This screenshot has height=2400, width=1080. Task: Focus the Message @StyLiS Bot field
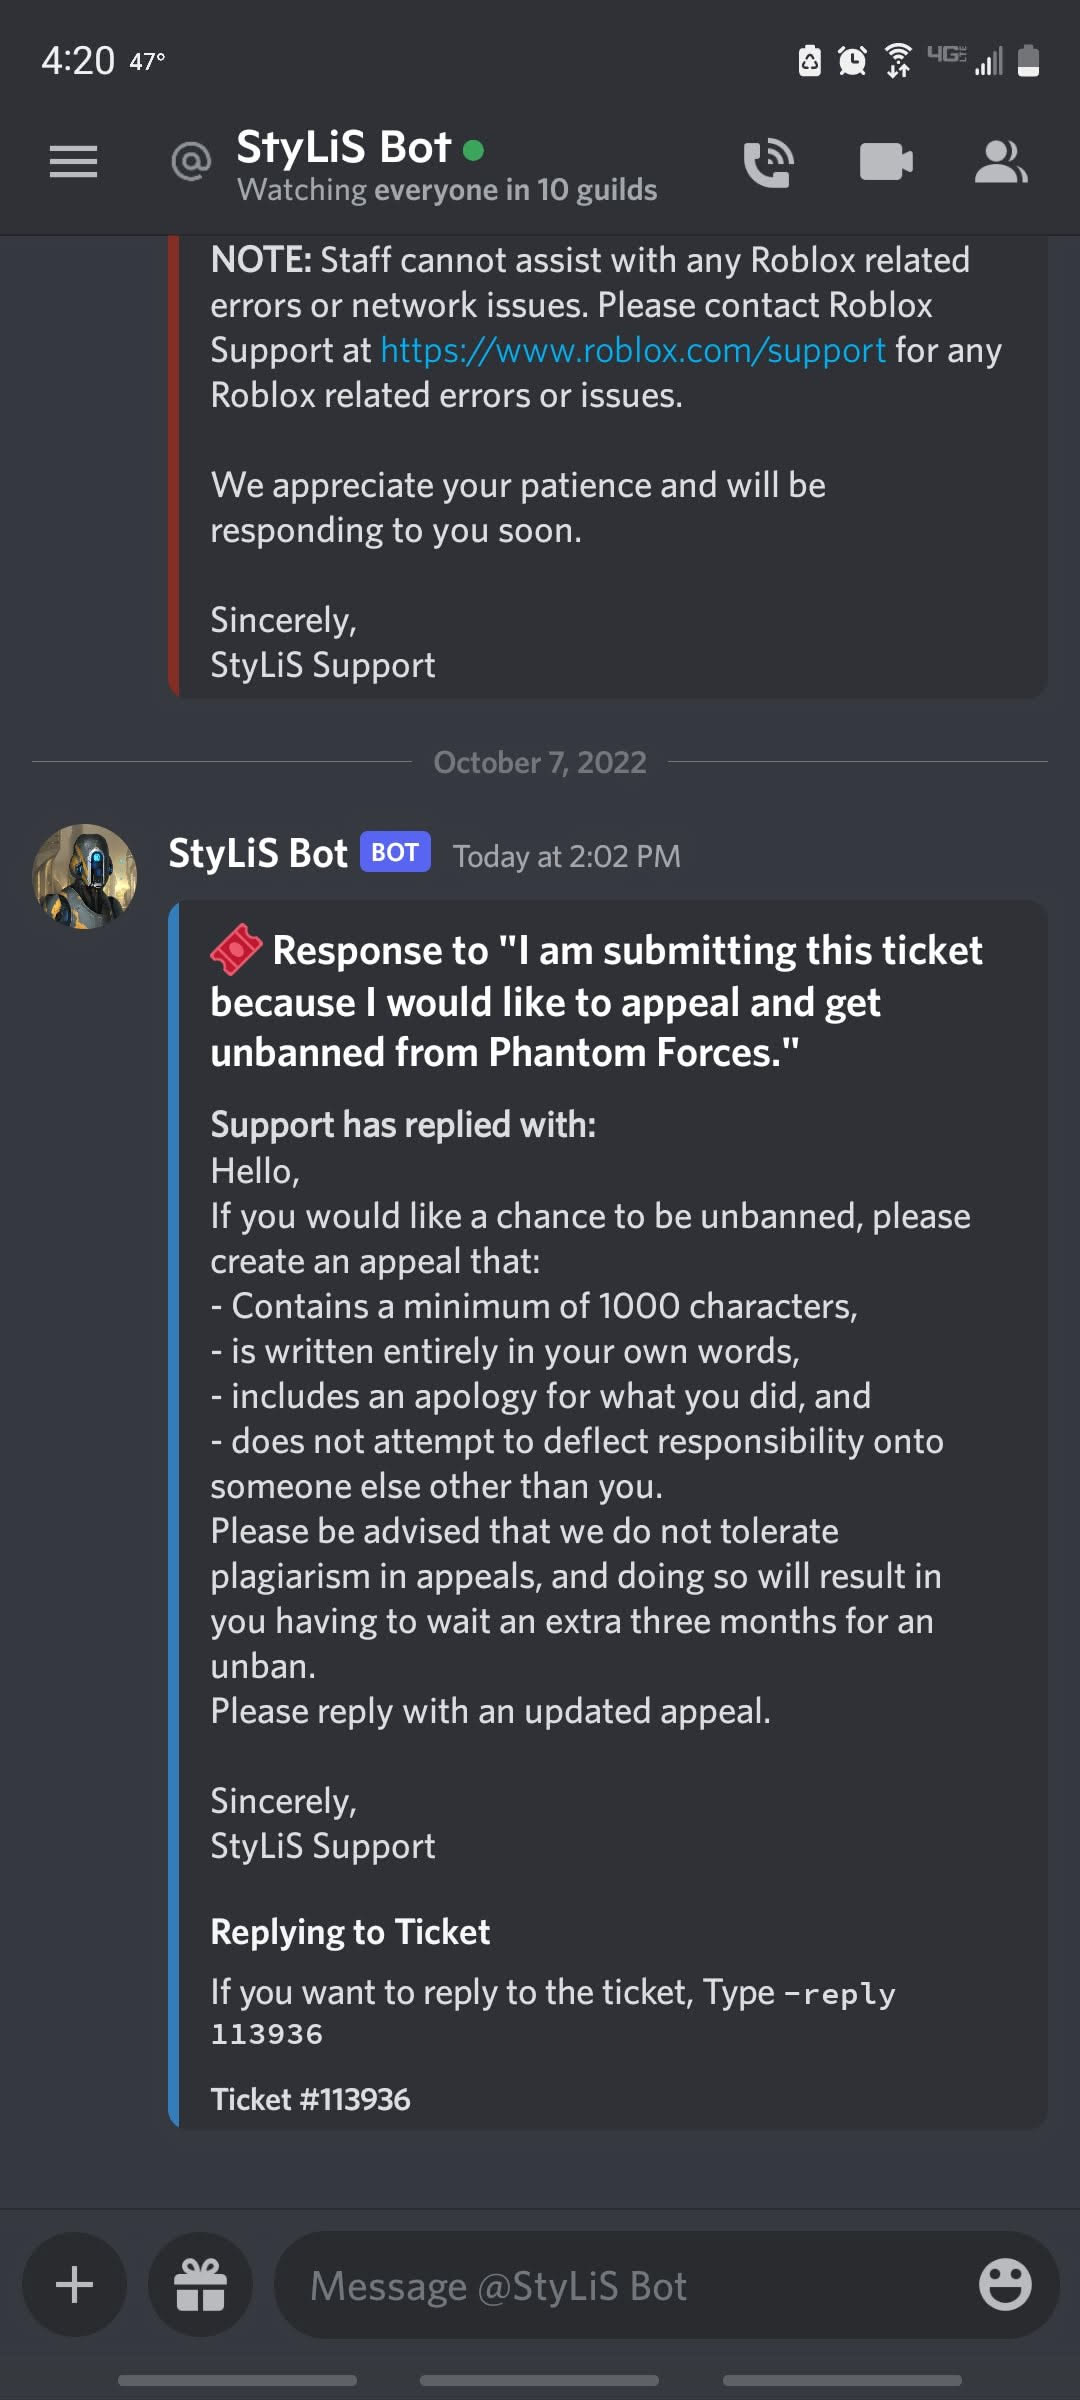620,2285
